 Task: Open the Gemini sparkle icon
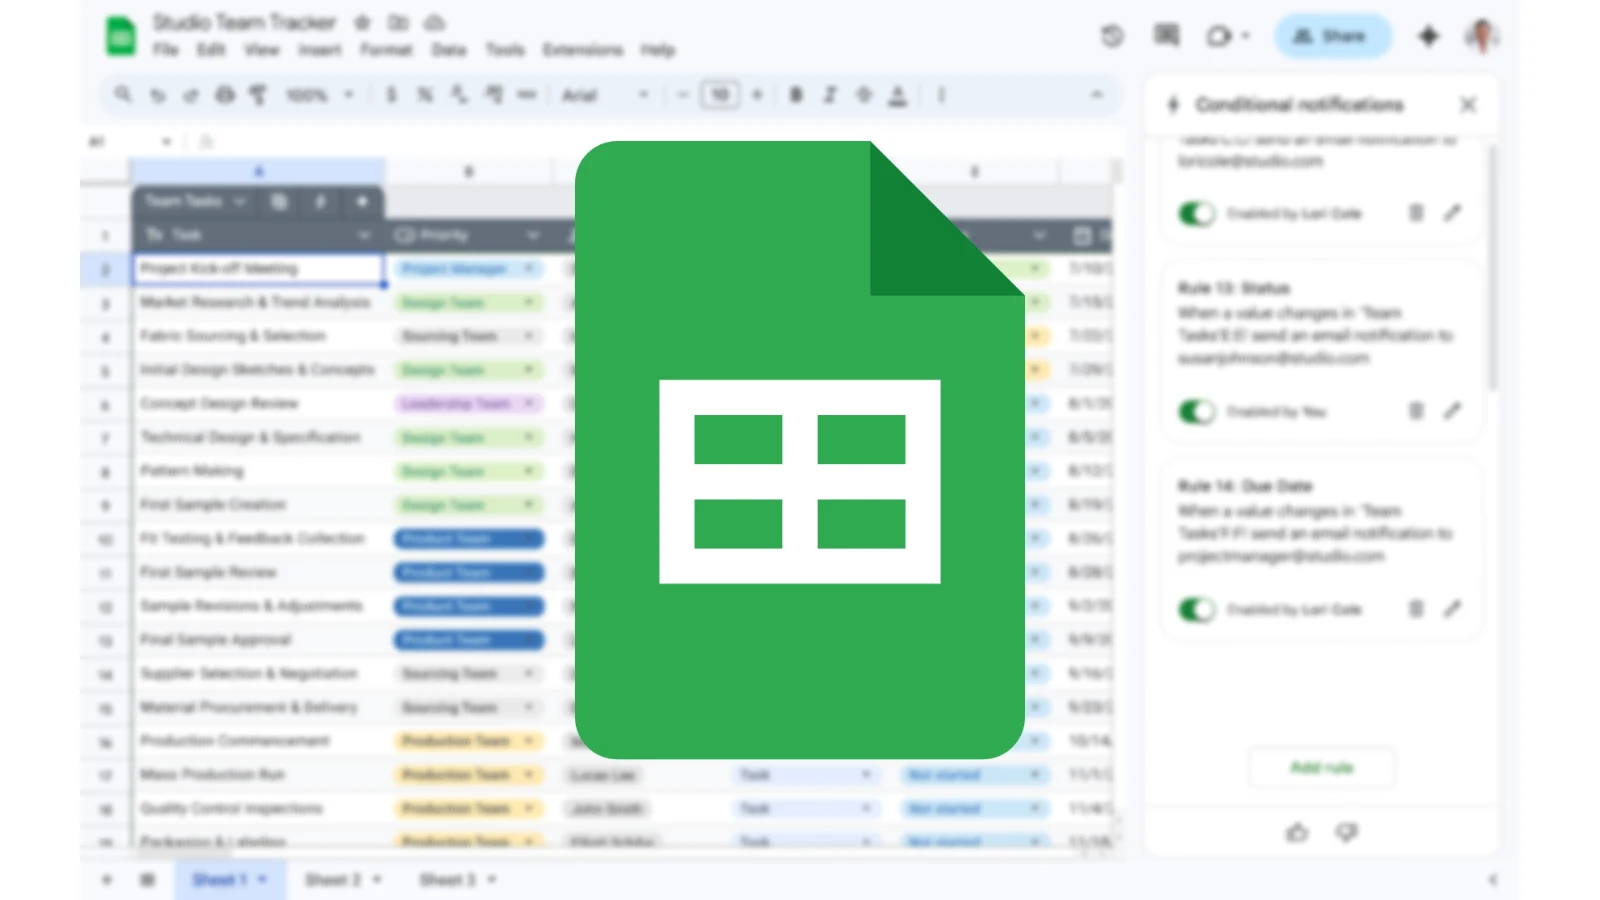pos(1428,37)
